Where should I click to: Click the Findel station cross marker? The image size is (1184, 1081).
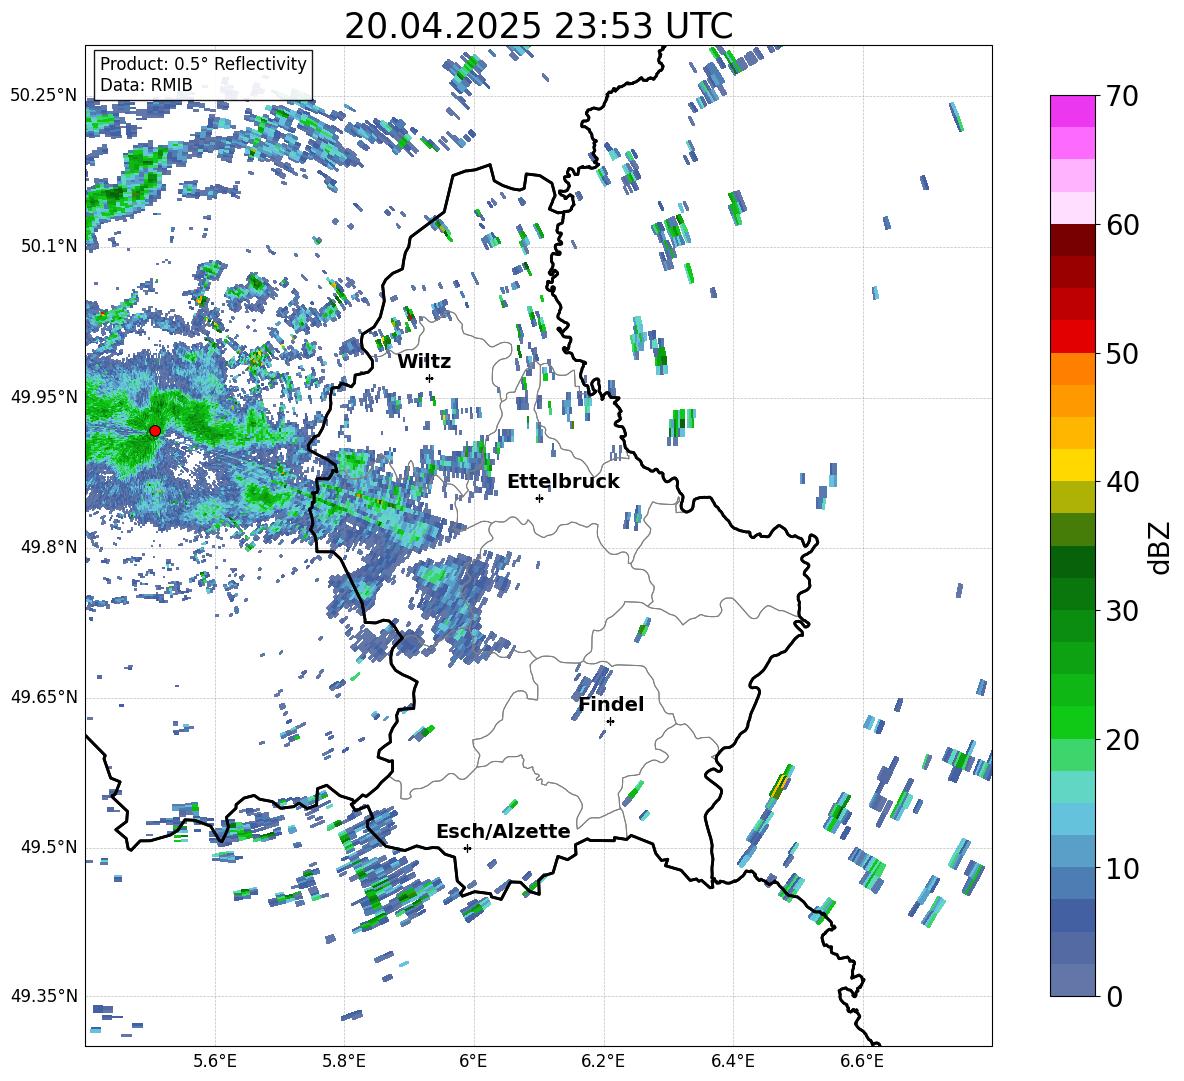610,722
